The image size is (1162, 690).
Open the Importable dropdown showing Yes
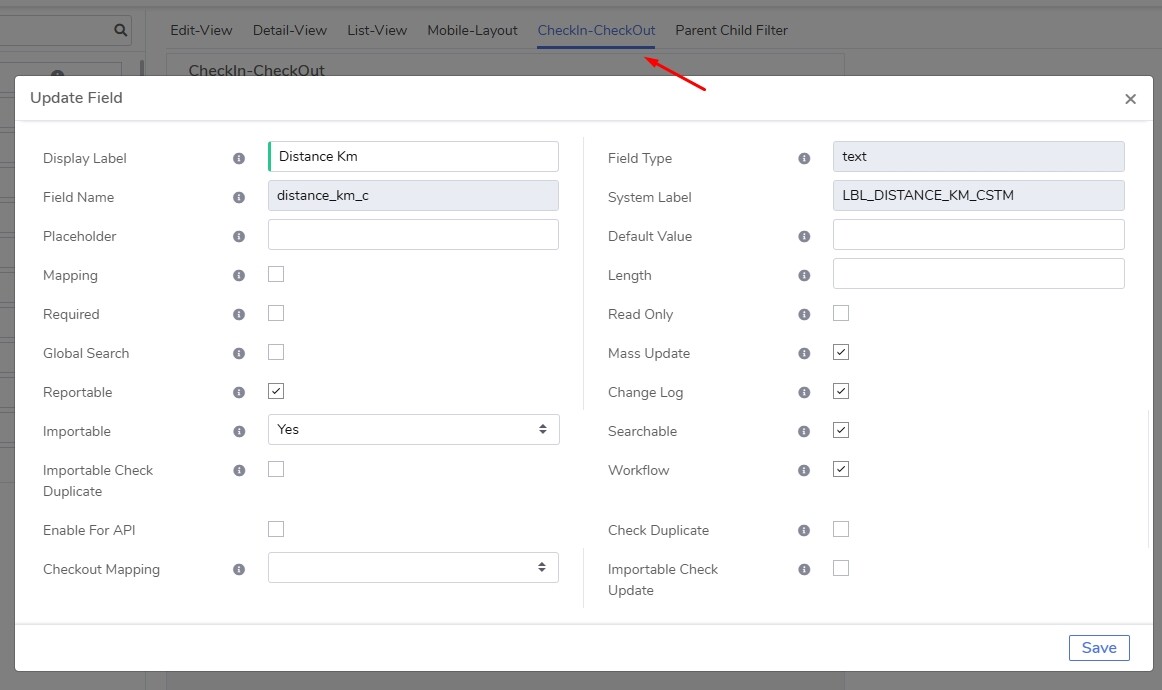[x=414, y=429]
